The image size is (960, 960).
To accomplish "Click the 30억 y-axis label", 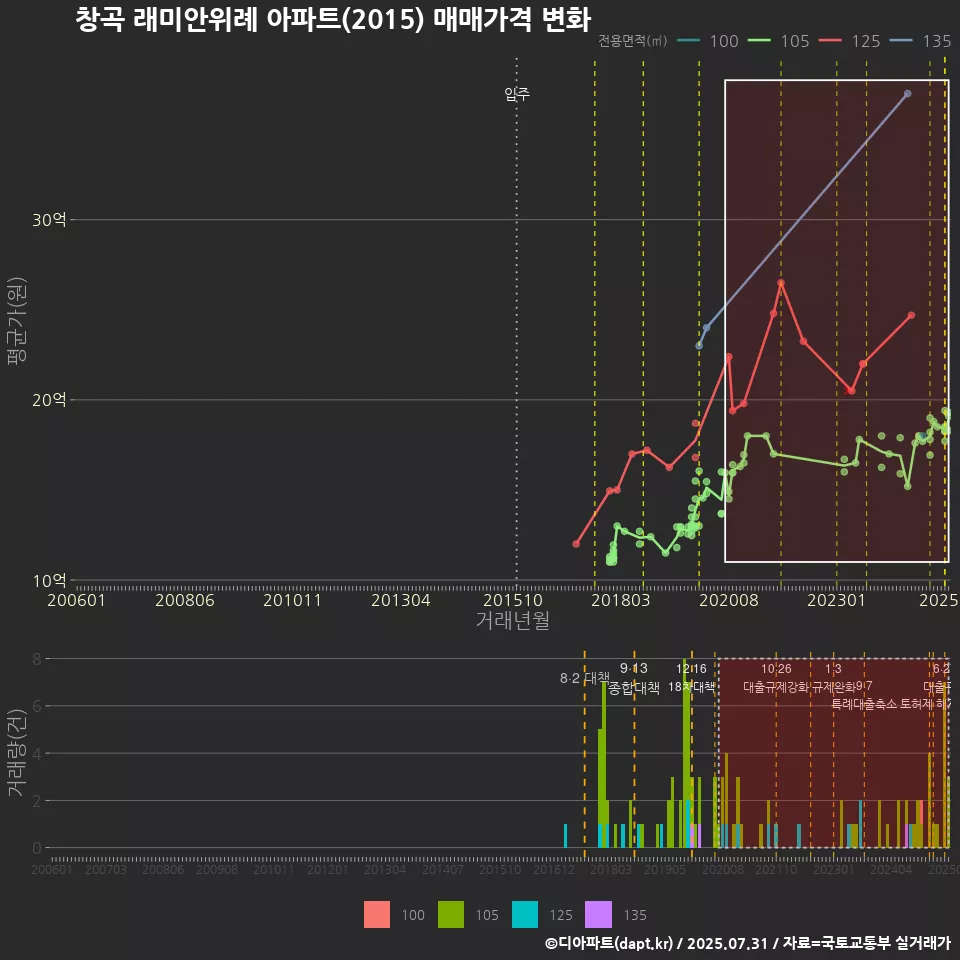I will [49, 220].
